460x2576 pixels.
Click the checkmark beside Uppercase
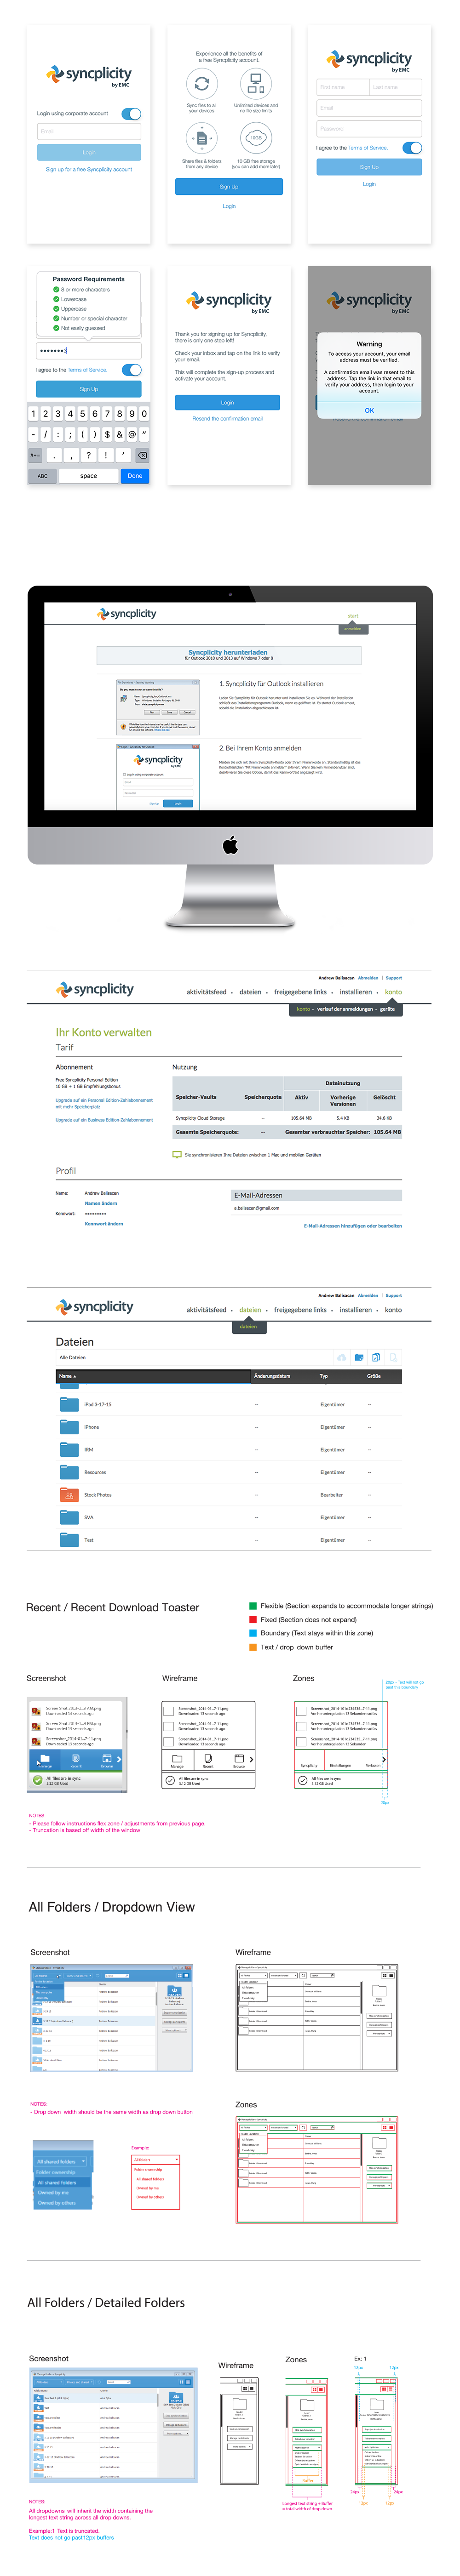(x=57, y=309)
